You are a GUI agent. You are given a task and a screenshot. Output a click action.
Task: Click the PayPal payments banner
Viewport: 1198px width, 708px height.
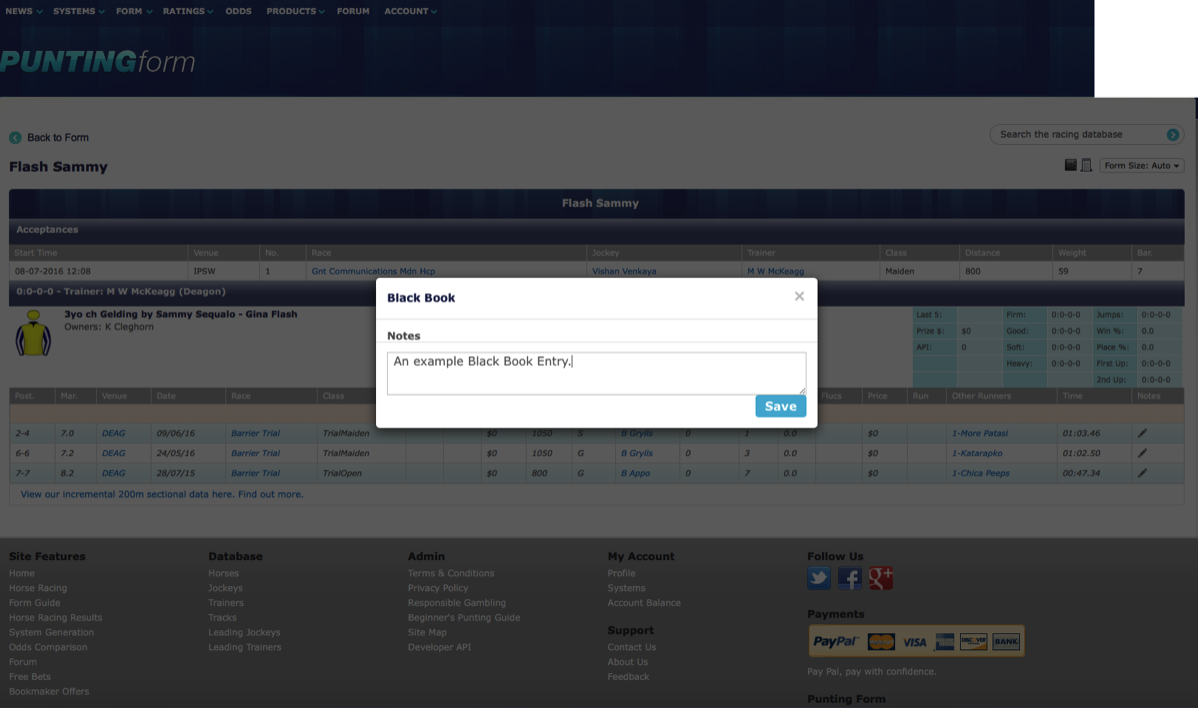(916, 642)
